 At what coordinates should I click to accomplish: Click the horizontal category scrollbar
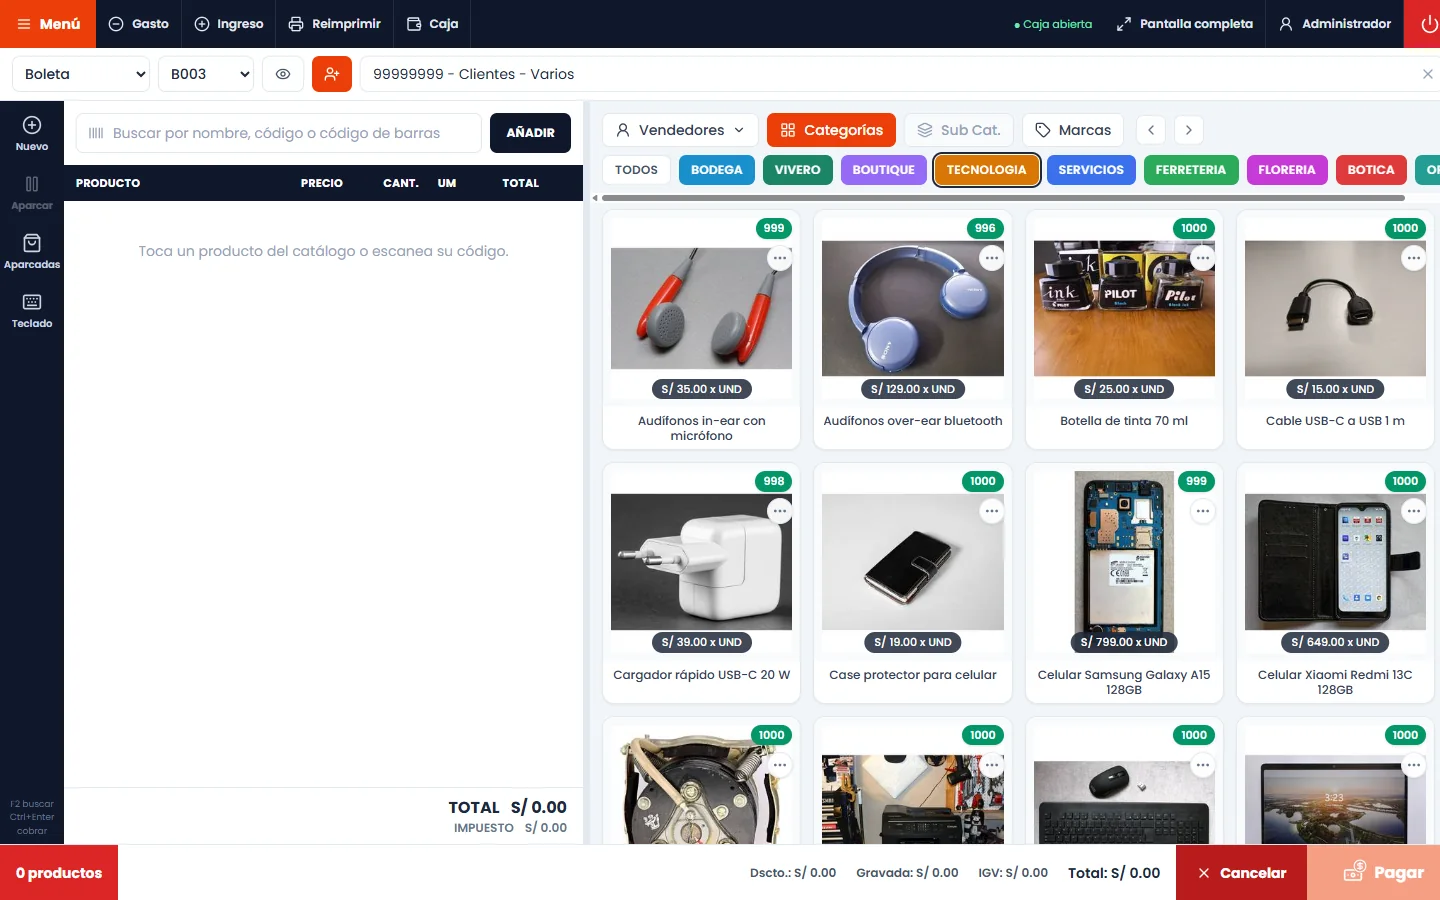coord(1003,198)
